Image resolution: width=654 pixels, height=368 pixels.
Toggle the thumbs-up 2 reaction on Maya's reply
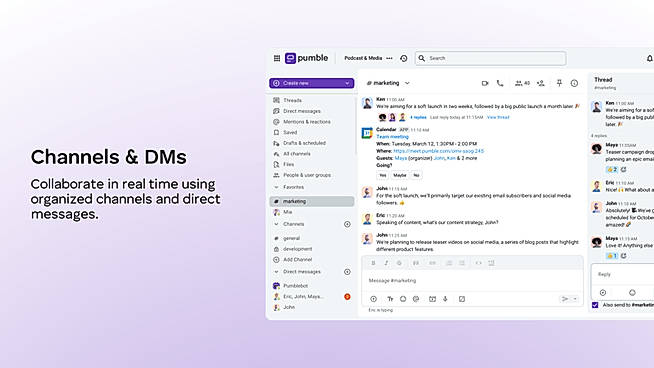pos(612,169)
